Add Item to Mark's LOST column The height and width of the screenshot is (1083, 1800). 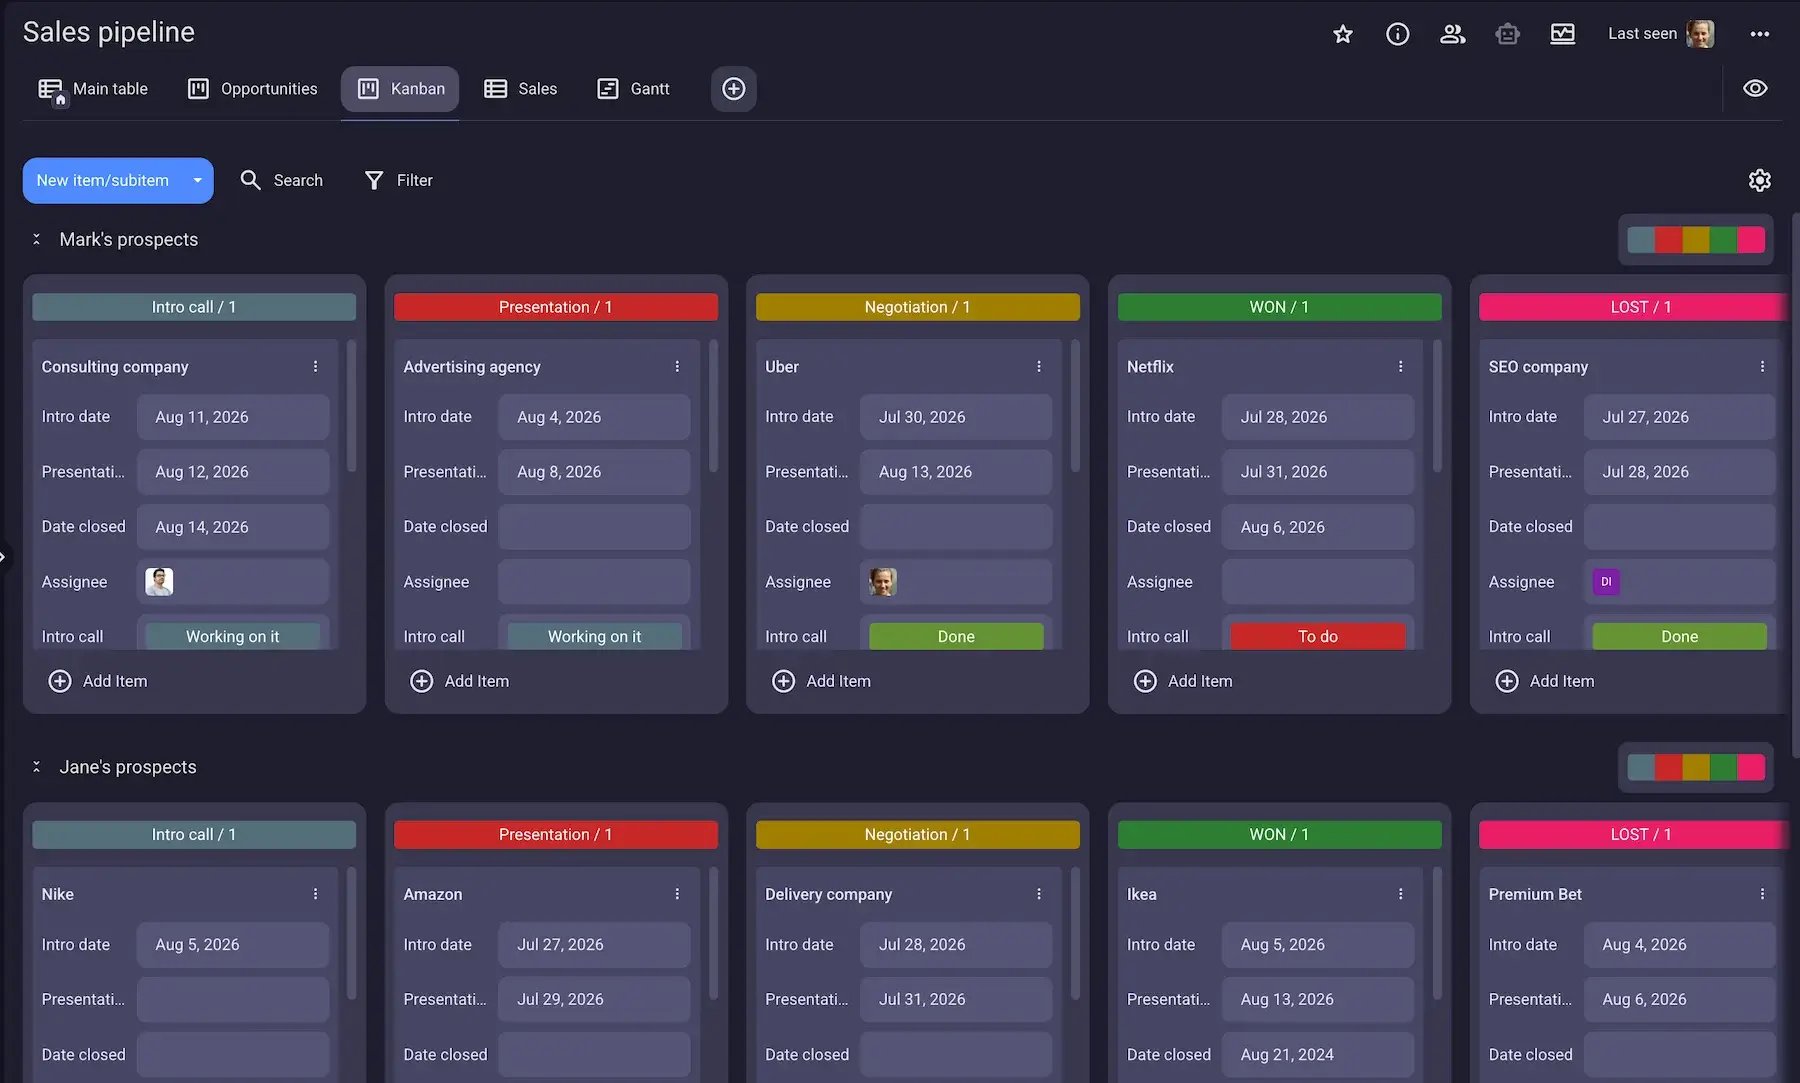click(1545, 681)
